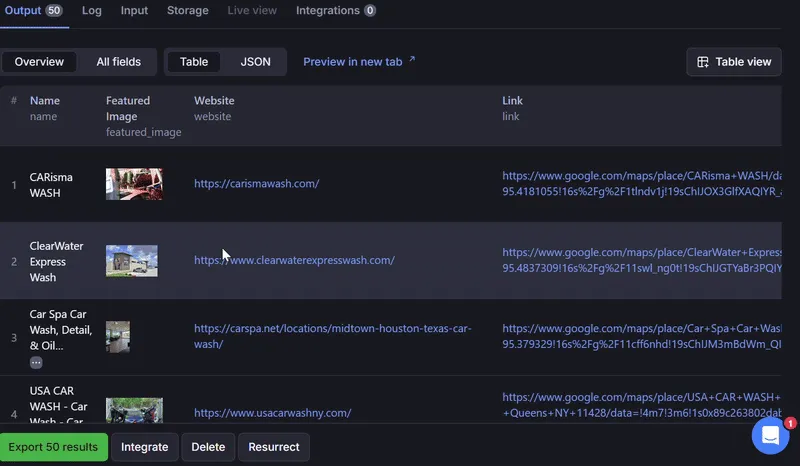Click the Delete button
Viewport: 800px width, 466px height.
pos(208,447)
